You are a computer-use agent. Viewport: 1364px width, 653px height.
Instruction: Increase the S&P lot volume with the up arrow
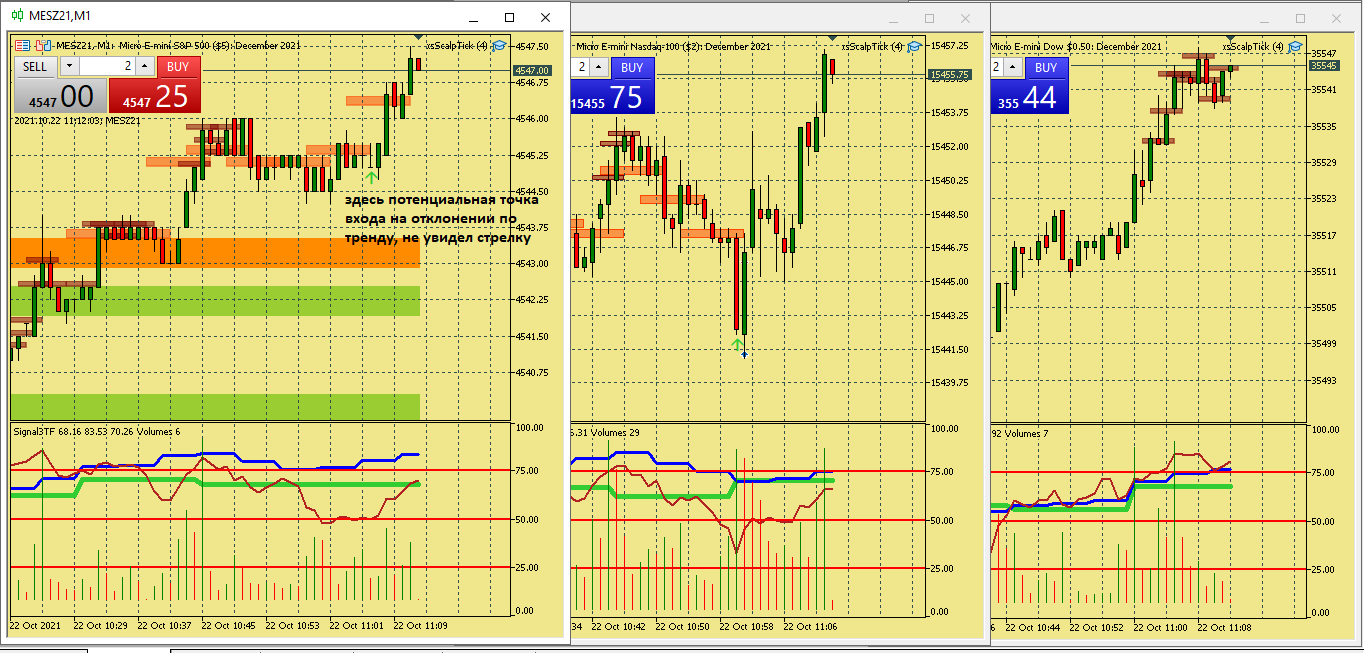[145, 66]
